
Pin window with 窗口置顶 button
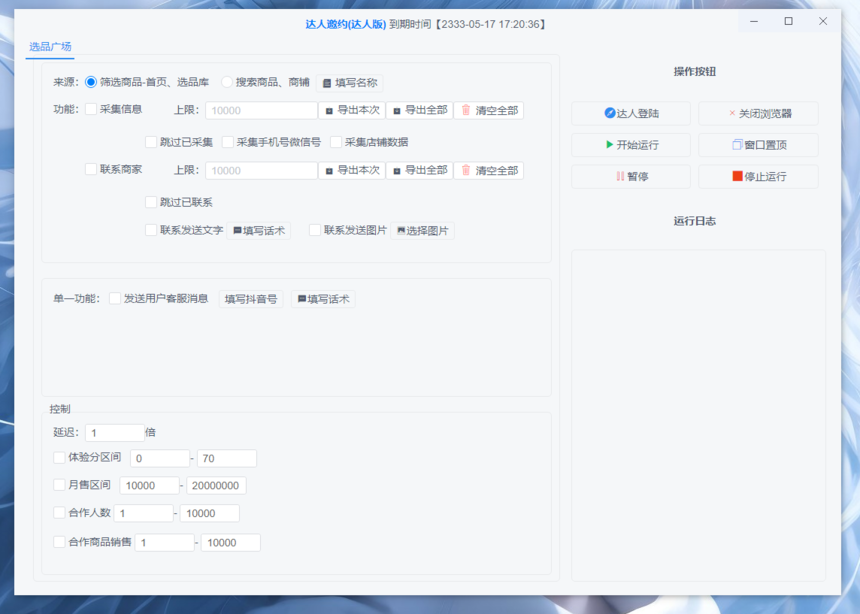758,145
